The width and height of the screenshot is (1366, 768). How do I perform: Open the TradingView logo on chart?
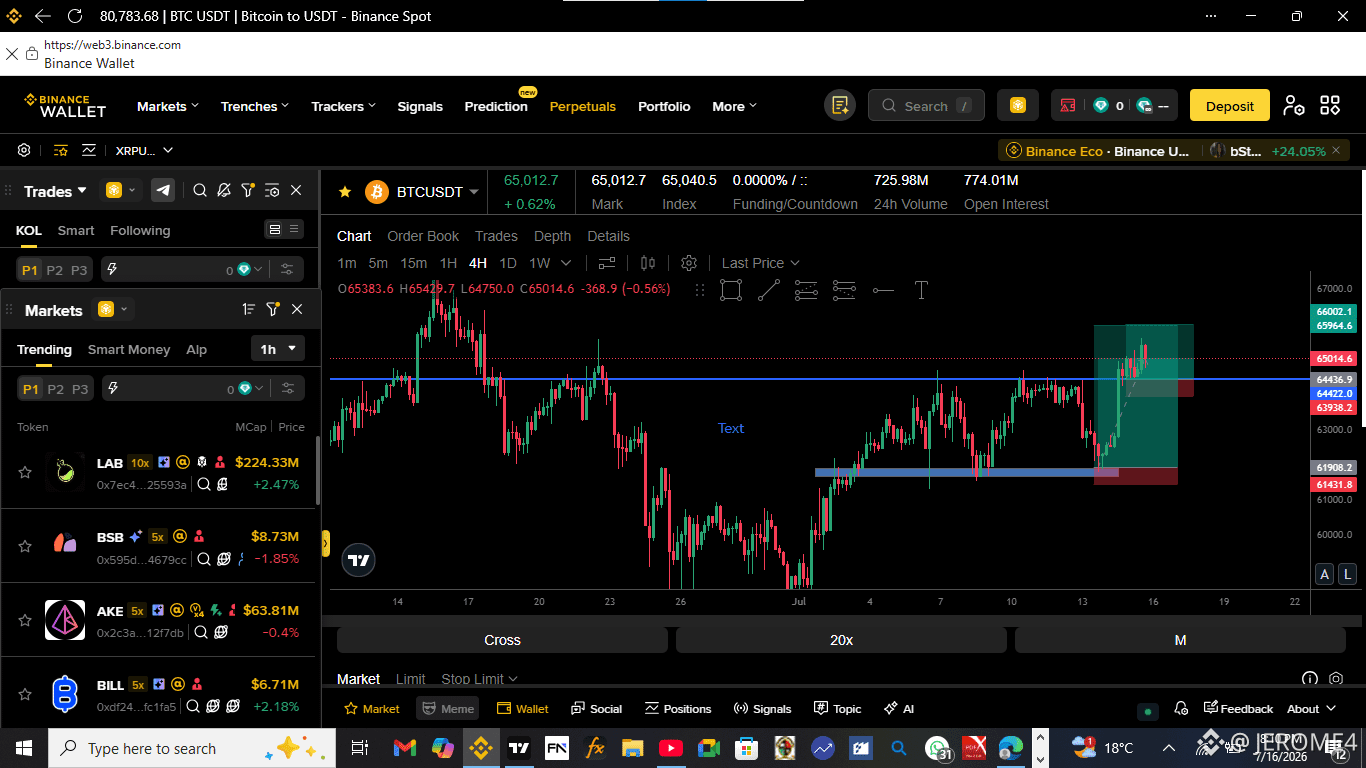(359, 561)
